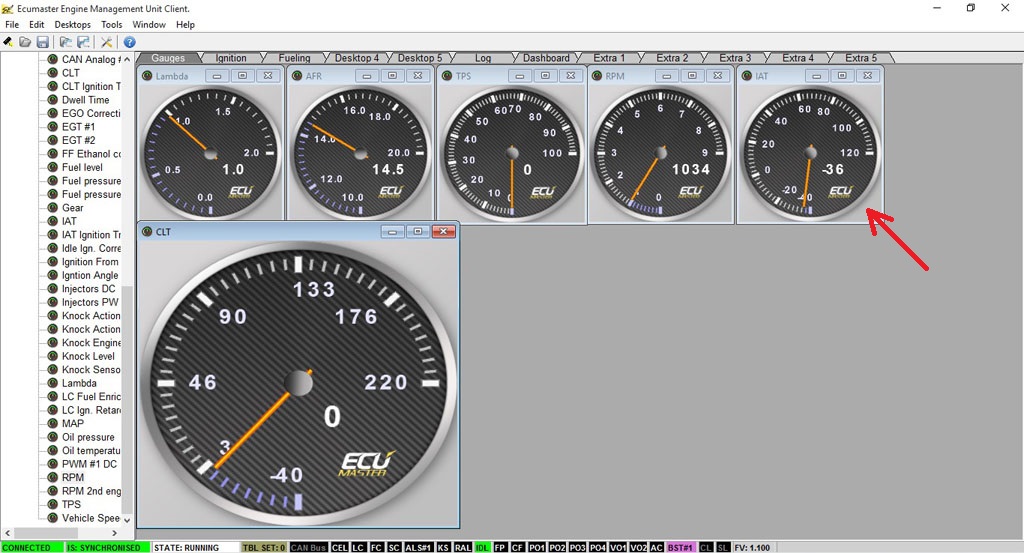Click the gauge icon in the CLT window title bar
The image size is (1024, 553).
click(147, 232)
